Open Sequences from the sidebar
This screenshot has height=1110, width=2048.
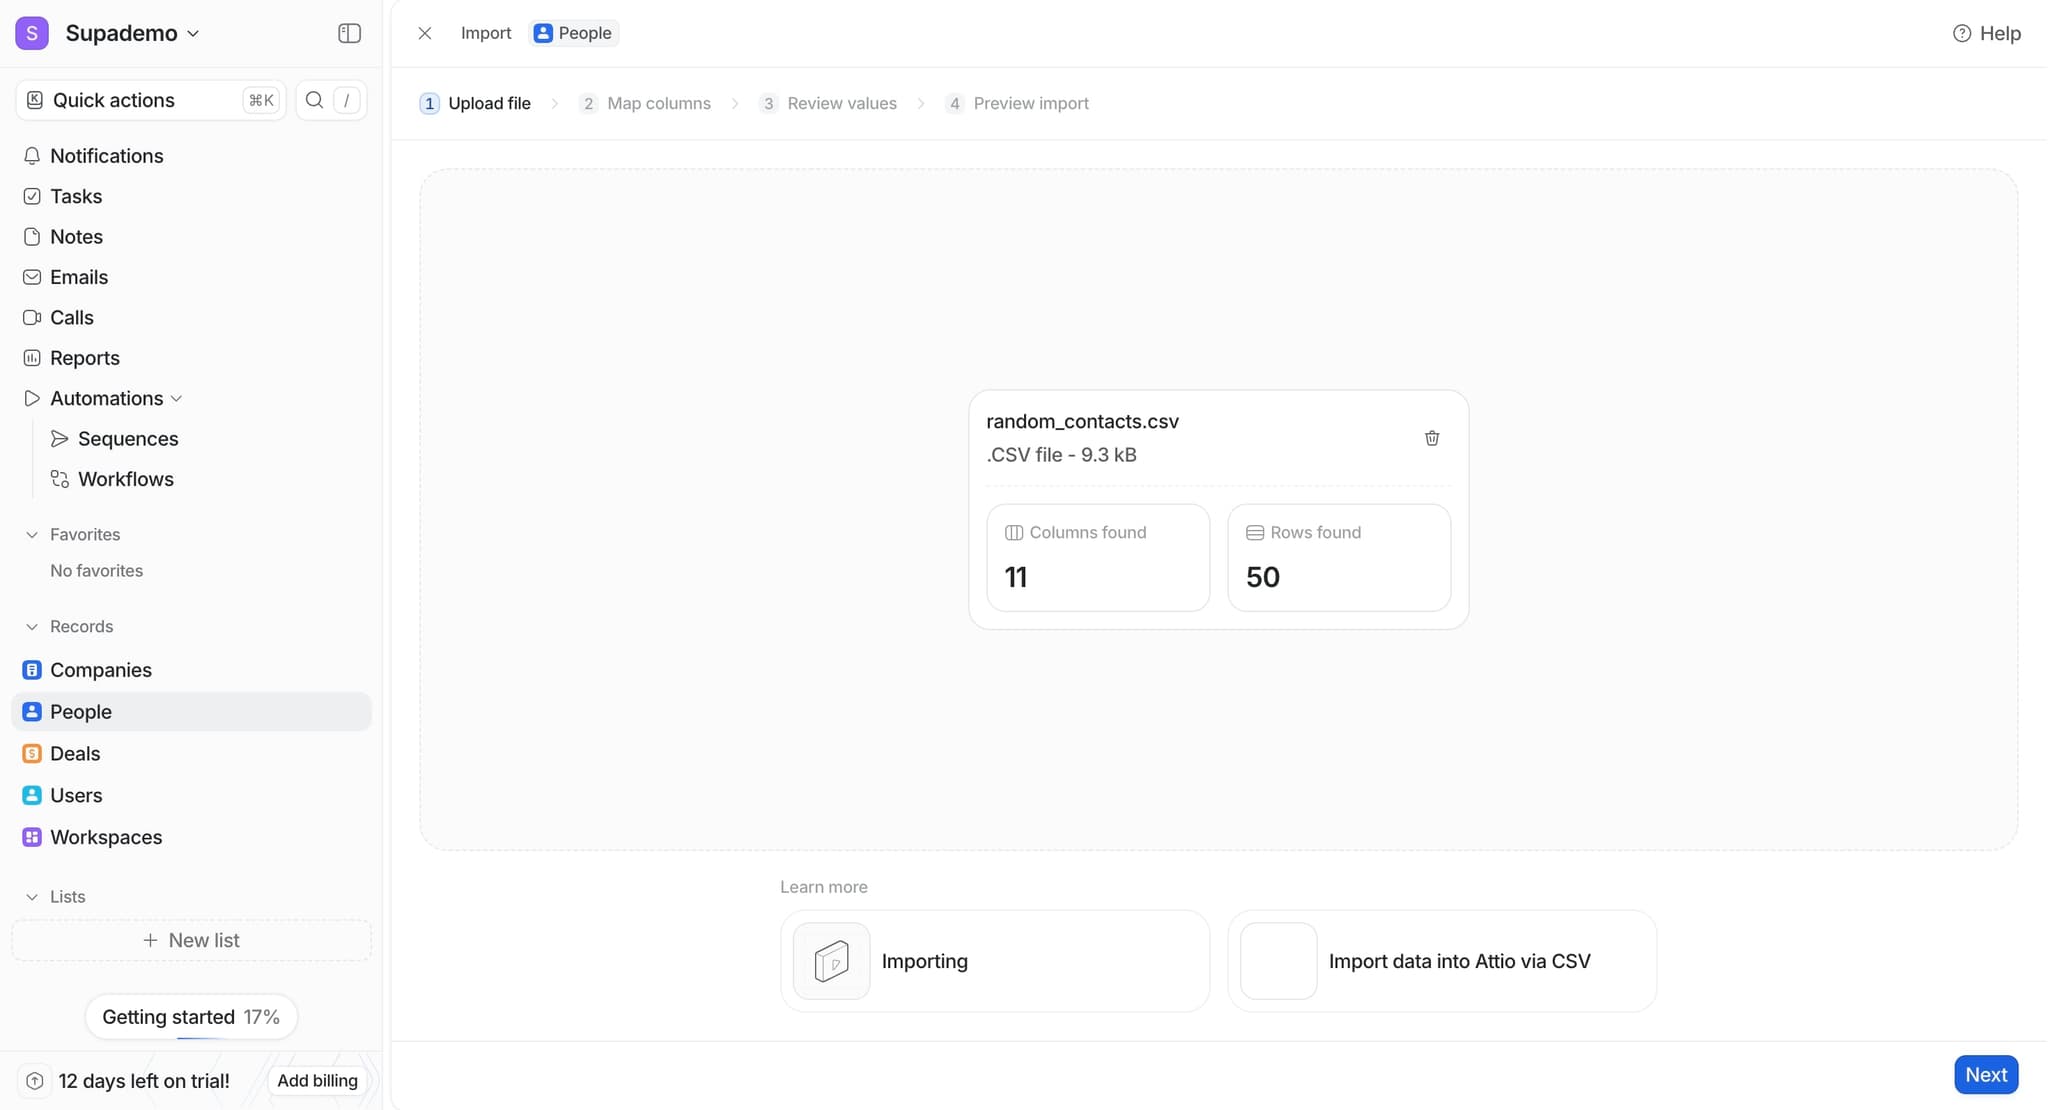128,438
